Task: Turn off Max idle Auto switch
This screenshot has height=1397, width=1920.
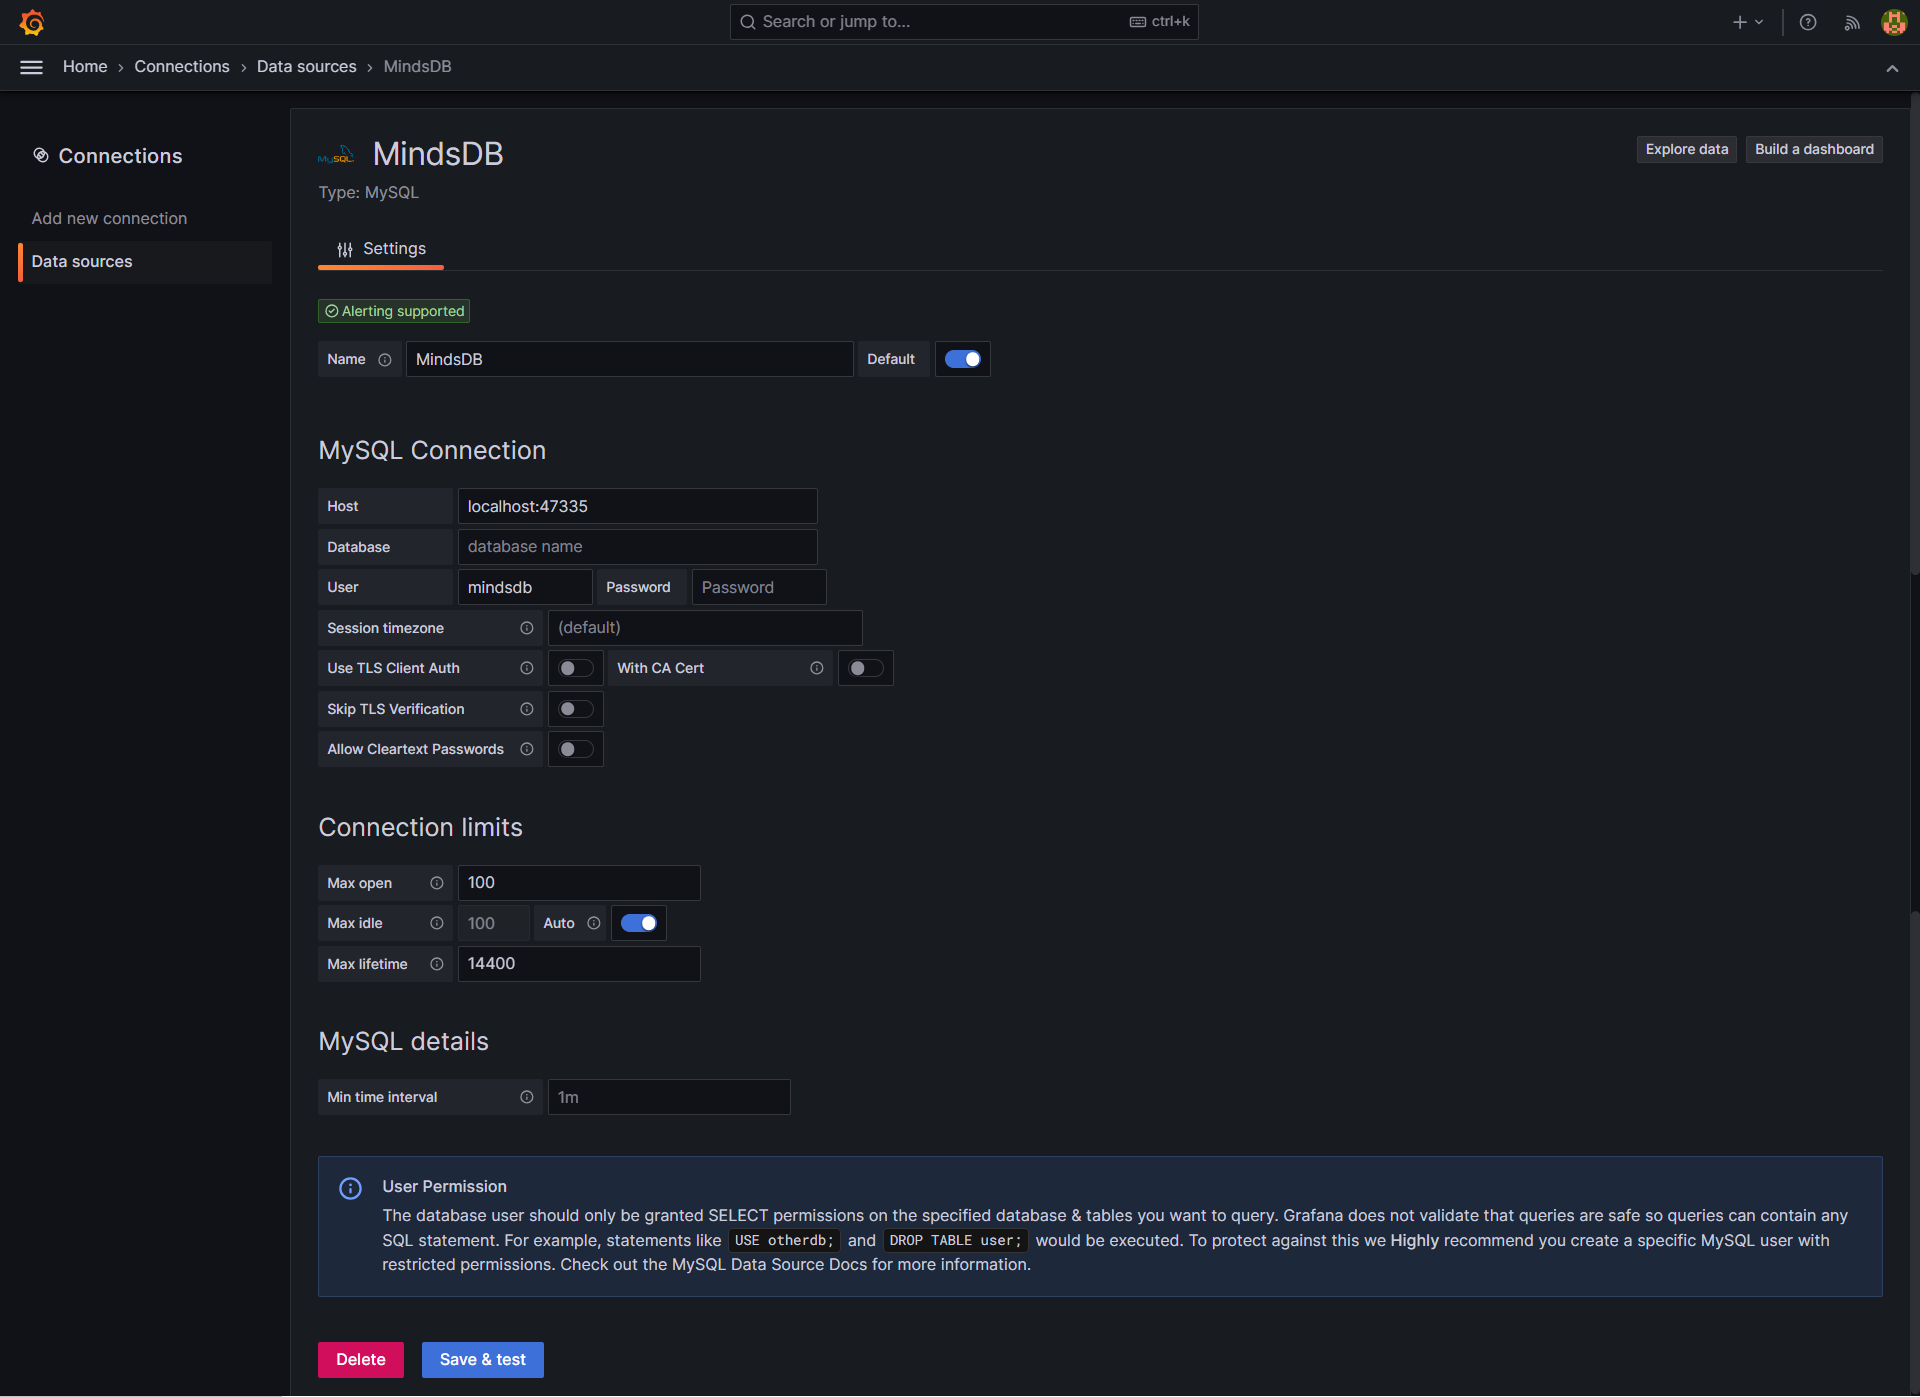Action: (x=638, y=923)
